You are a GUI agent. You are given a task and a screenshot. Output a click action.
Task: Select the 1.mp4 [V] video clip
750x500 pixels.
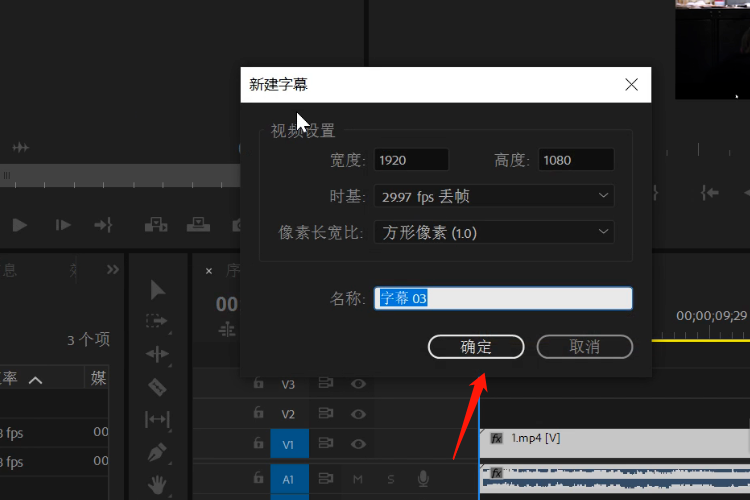tap(615, 443)
